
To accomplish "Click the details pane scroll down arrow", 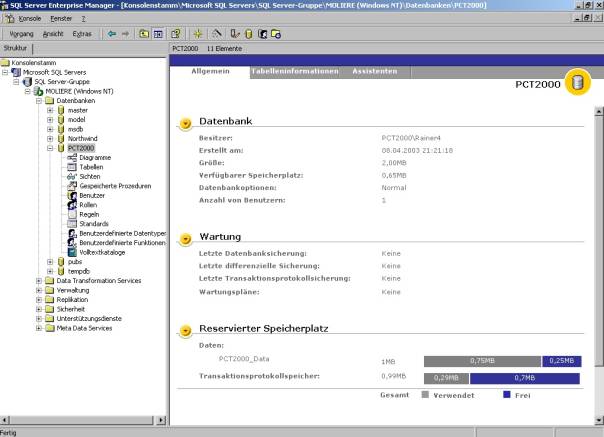I will coord(599,420).
